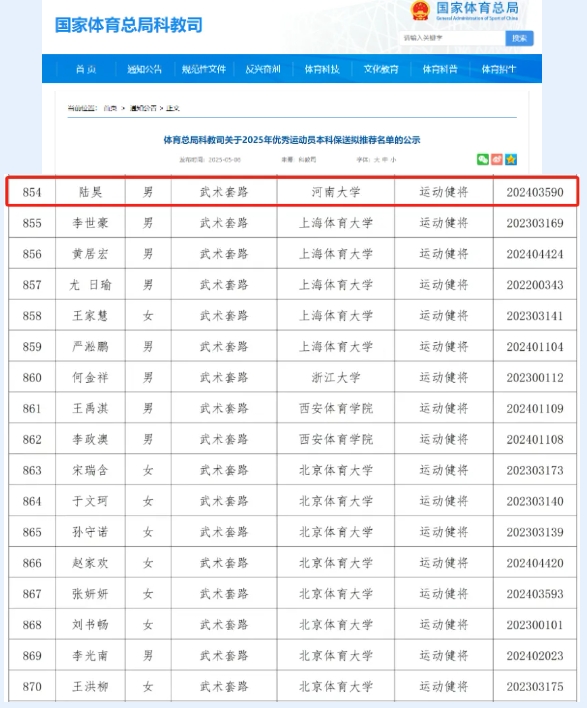Open the 首页 navigation tab
This screenshot has width=587, height=708.
[86, 69]
